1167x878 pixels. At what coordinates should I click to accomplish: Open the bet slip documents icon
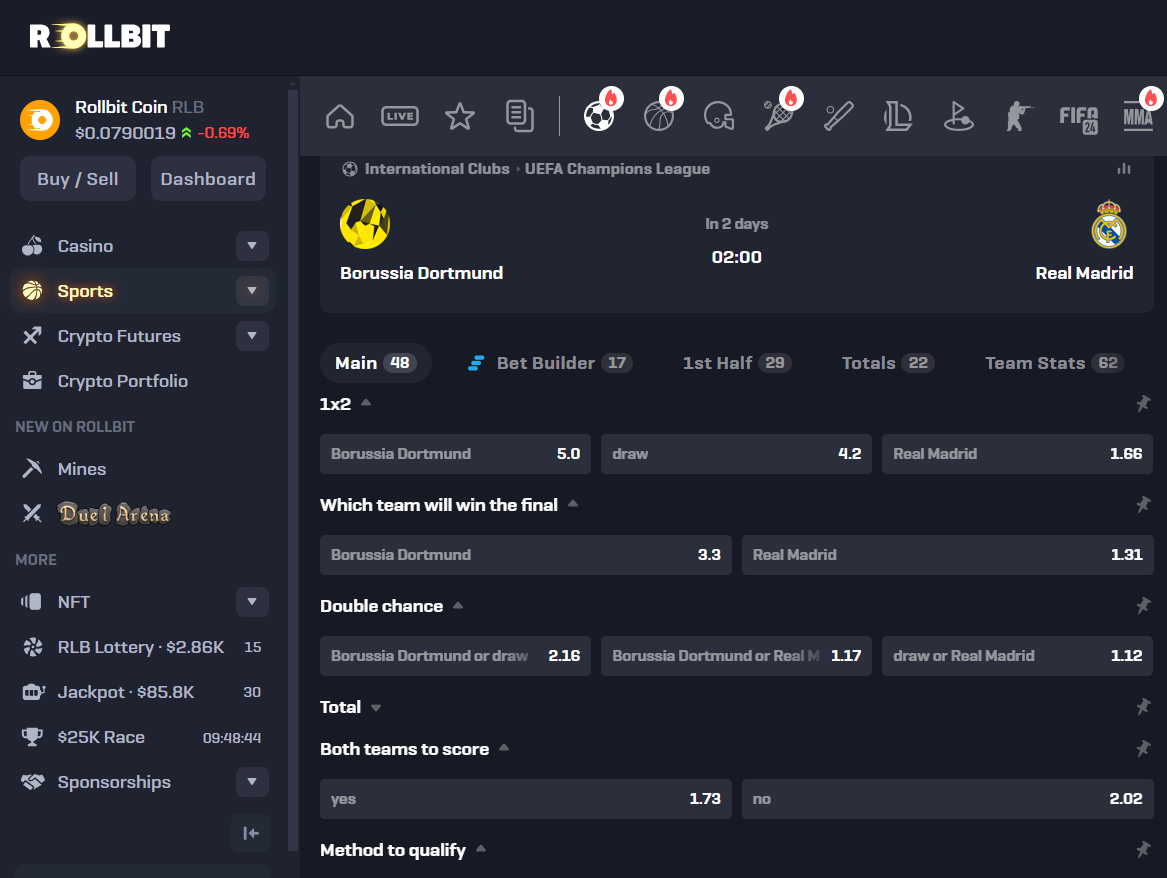click(519, 116)
